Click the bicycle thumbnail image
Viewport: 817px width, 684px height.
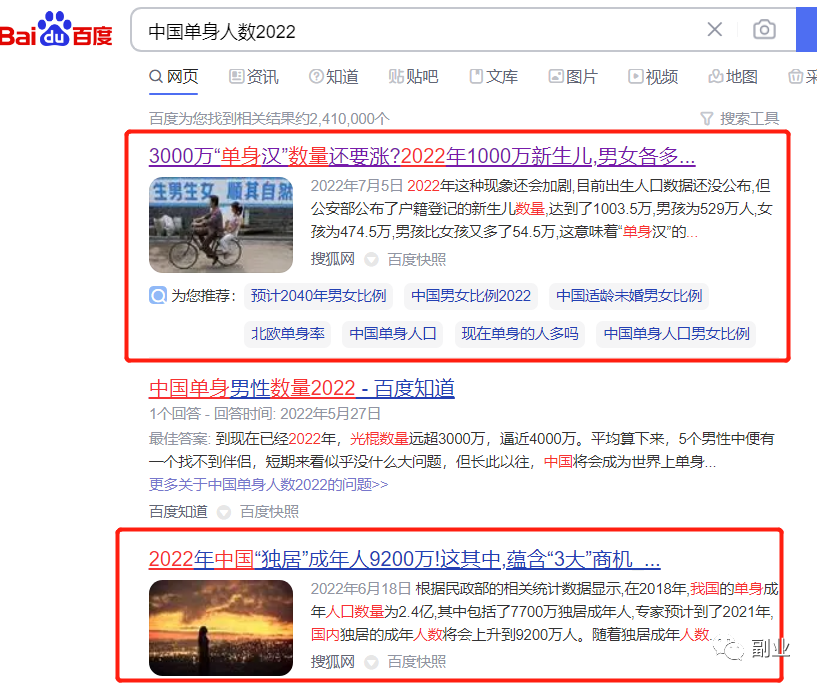click(x=221, y=225)
